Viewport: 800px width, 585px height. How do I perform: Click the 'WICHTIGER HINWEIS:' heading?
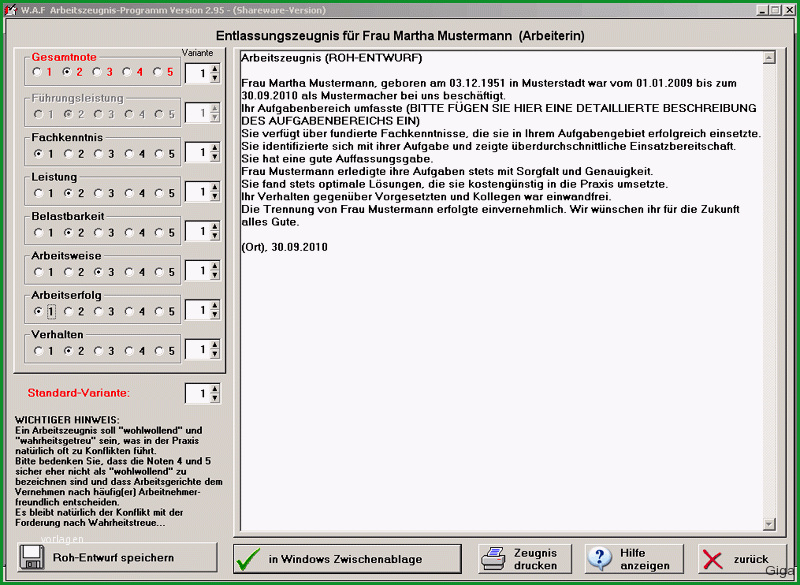coord(67,420)
